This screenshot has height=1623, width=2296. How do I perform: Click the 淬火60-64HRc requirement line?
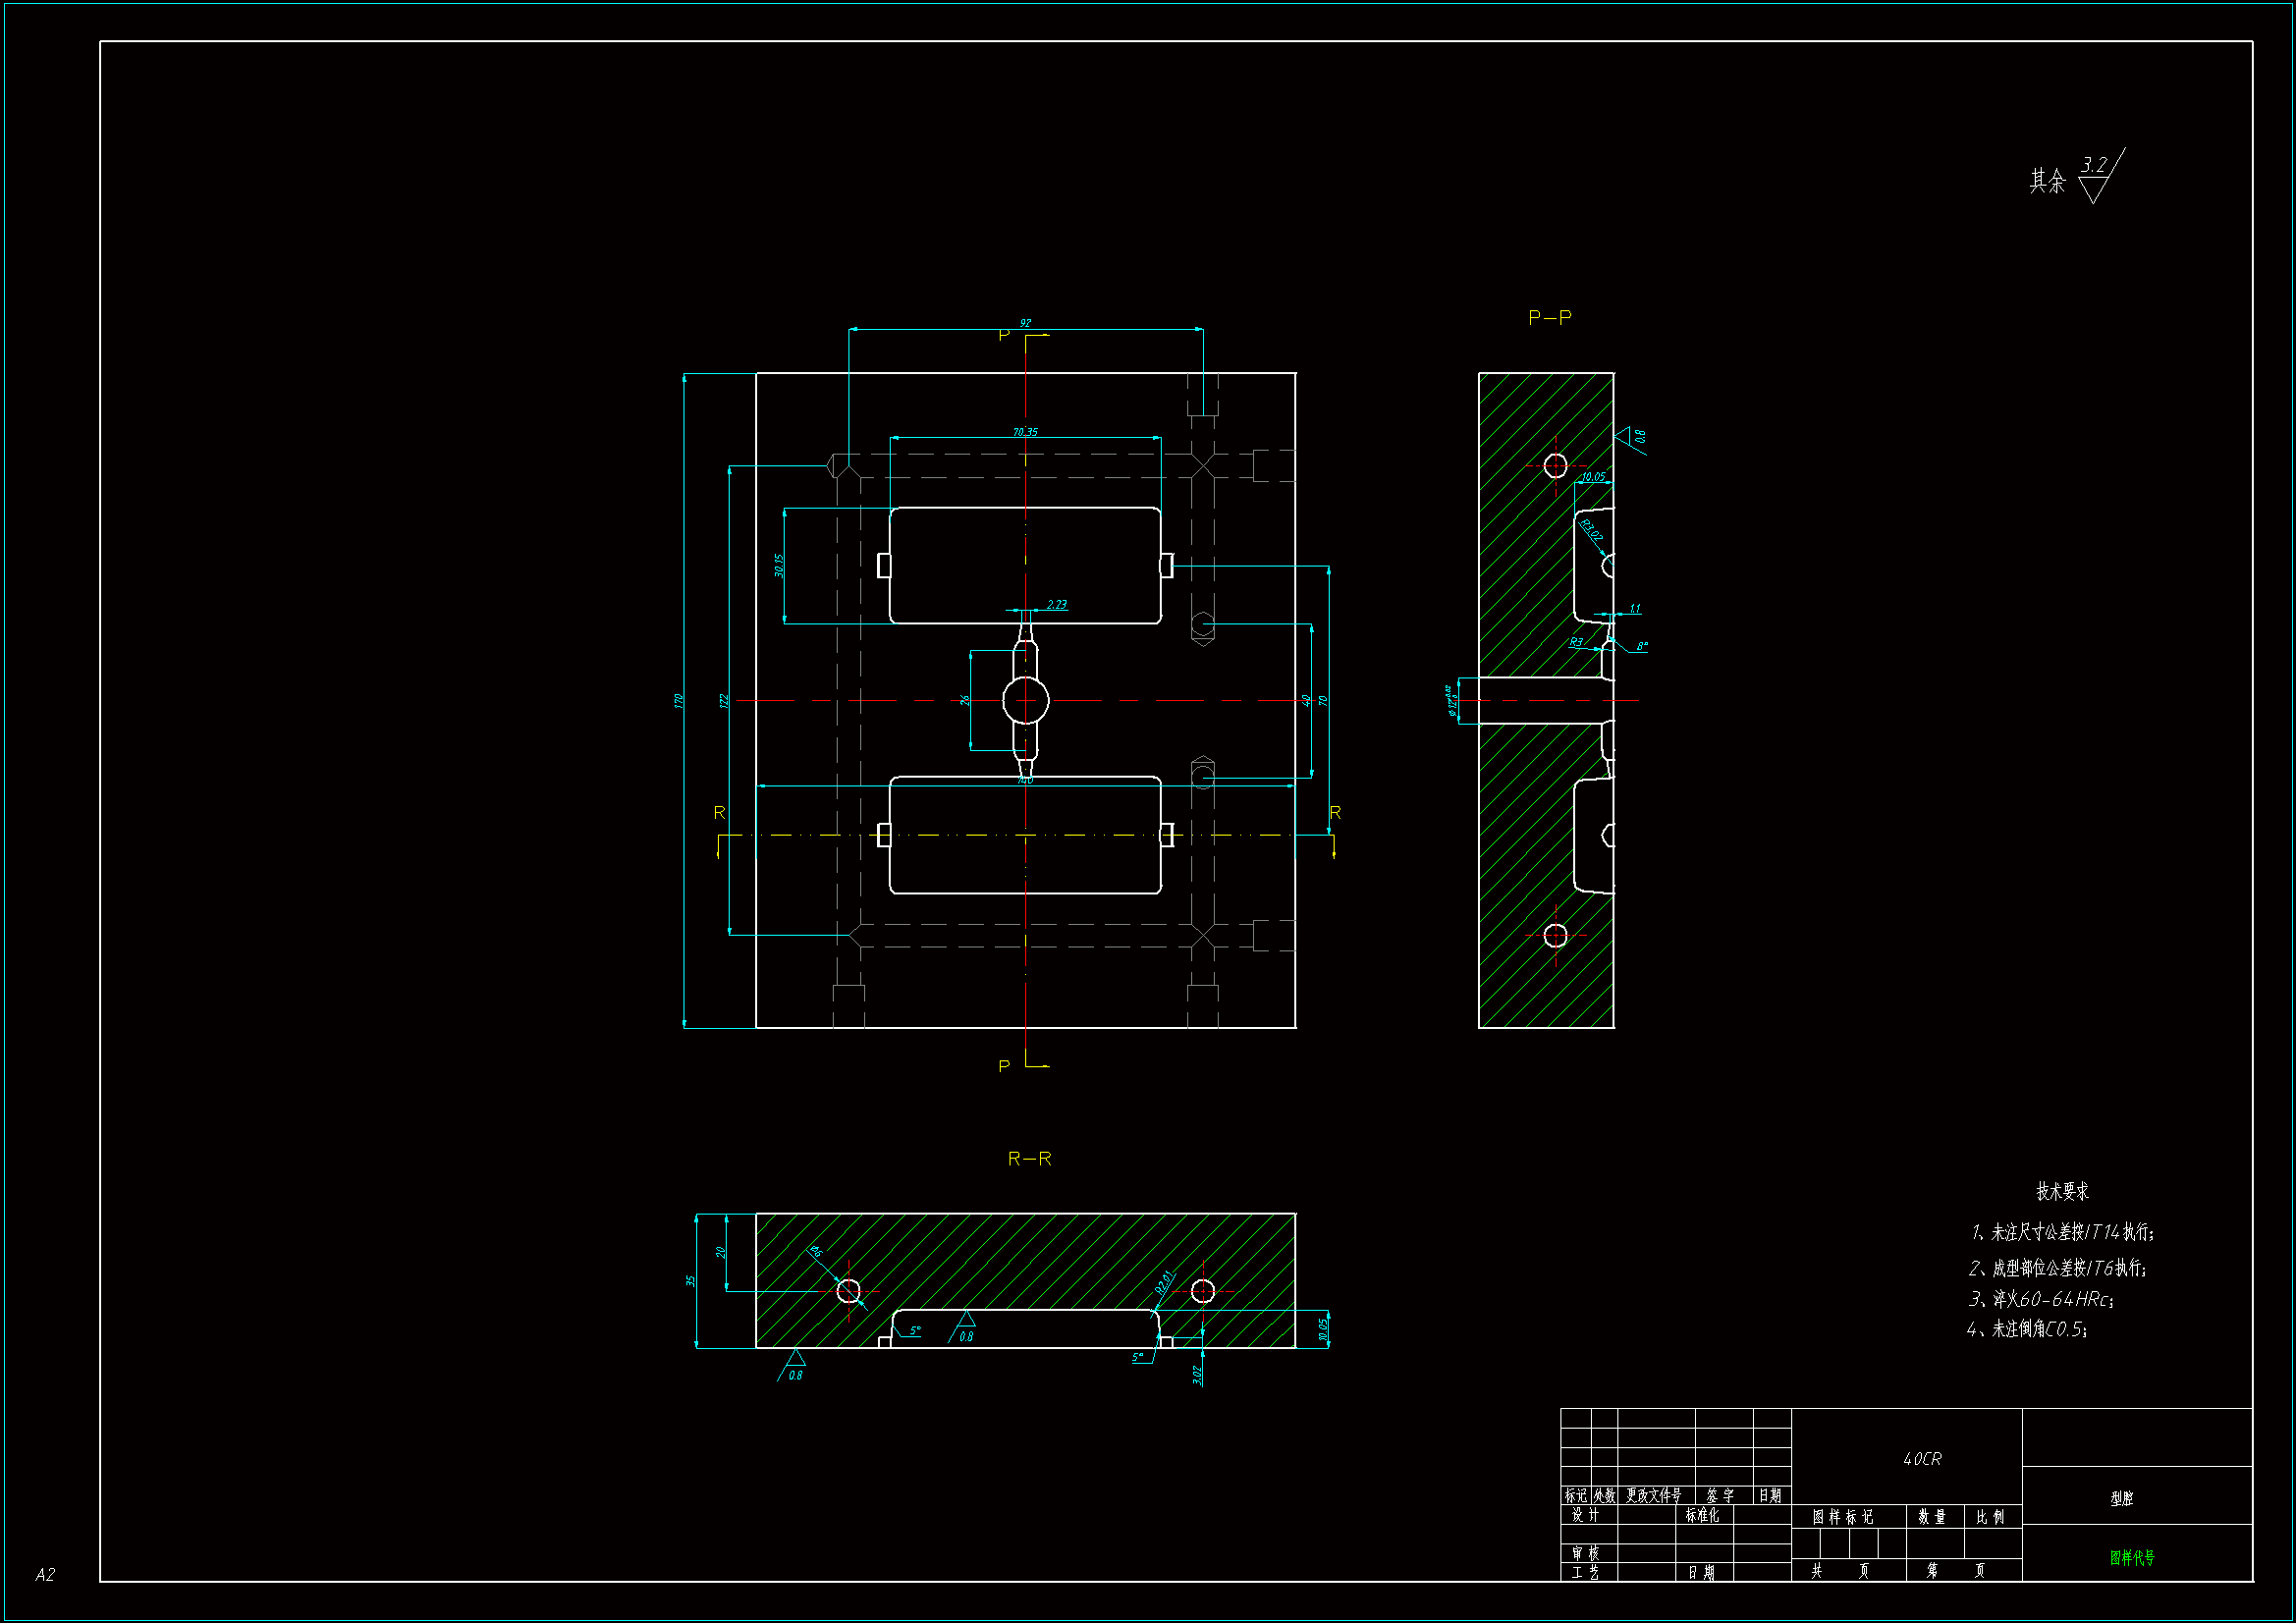[2041, 1299]
